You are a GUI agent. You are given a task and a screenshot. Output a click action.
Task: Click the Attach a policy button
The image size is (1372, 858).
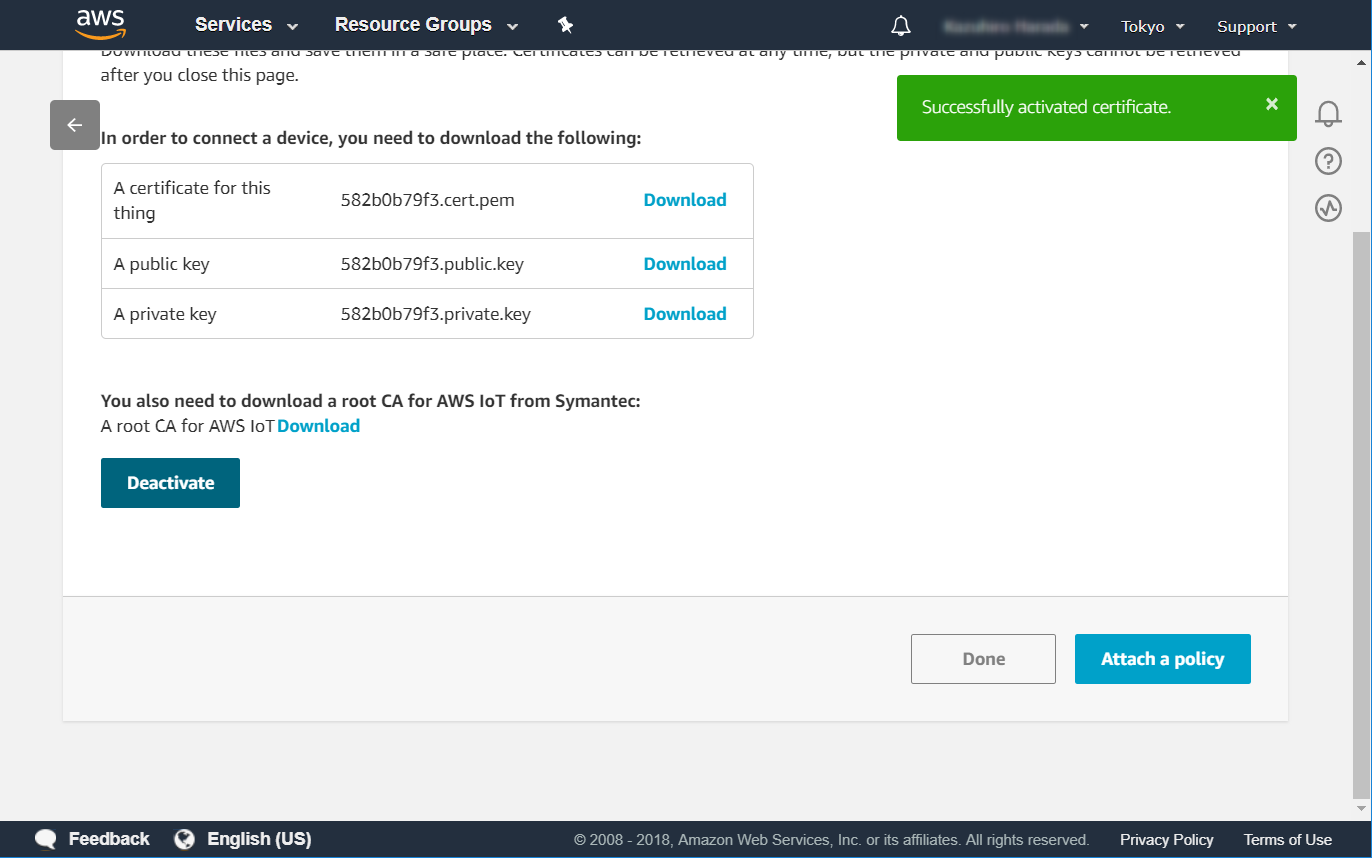coord(1162,659)
